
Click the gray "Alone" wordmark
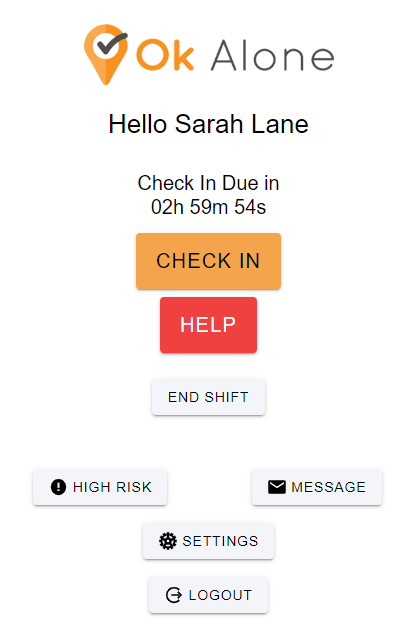(x=273, y=56)
